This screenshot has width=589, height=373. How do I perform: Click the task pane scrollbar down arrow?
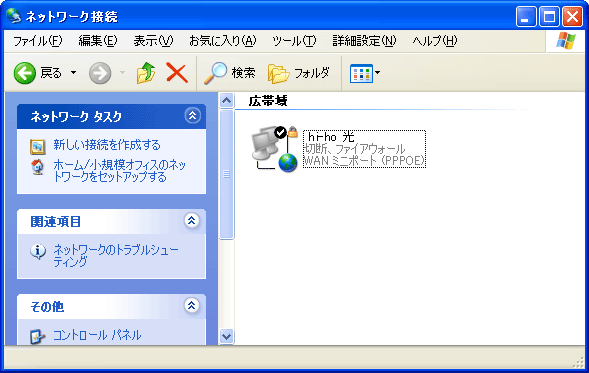[x=227, y=336]
